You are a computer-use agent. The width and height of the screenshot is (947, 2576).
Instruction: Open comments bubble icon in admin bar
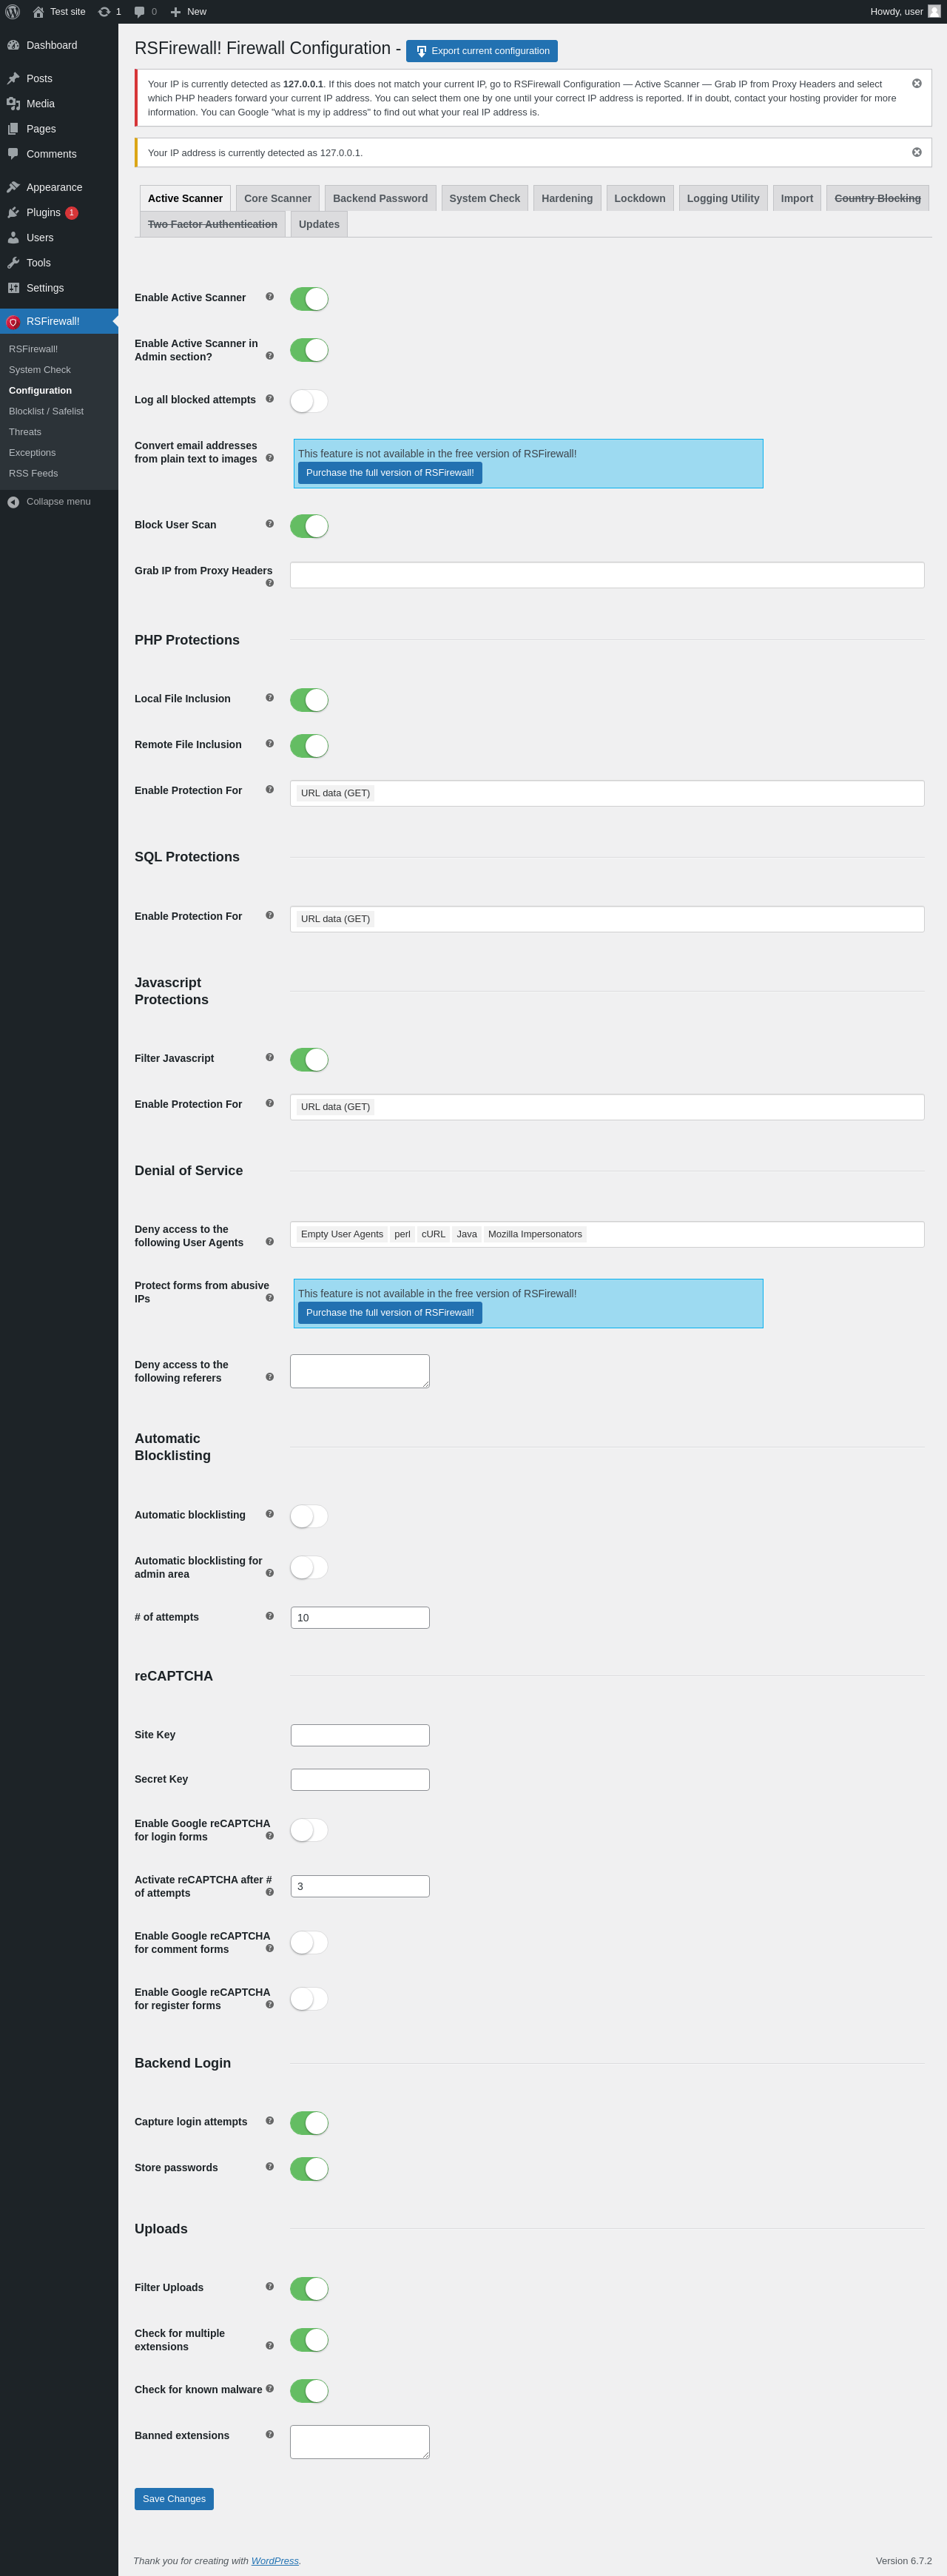click(x=139, y=12)
